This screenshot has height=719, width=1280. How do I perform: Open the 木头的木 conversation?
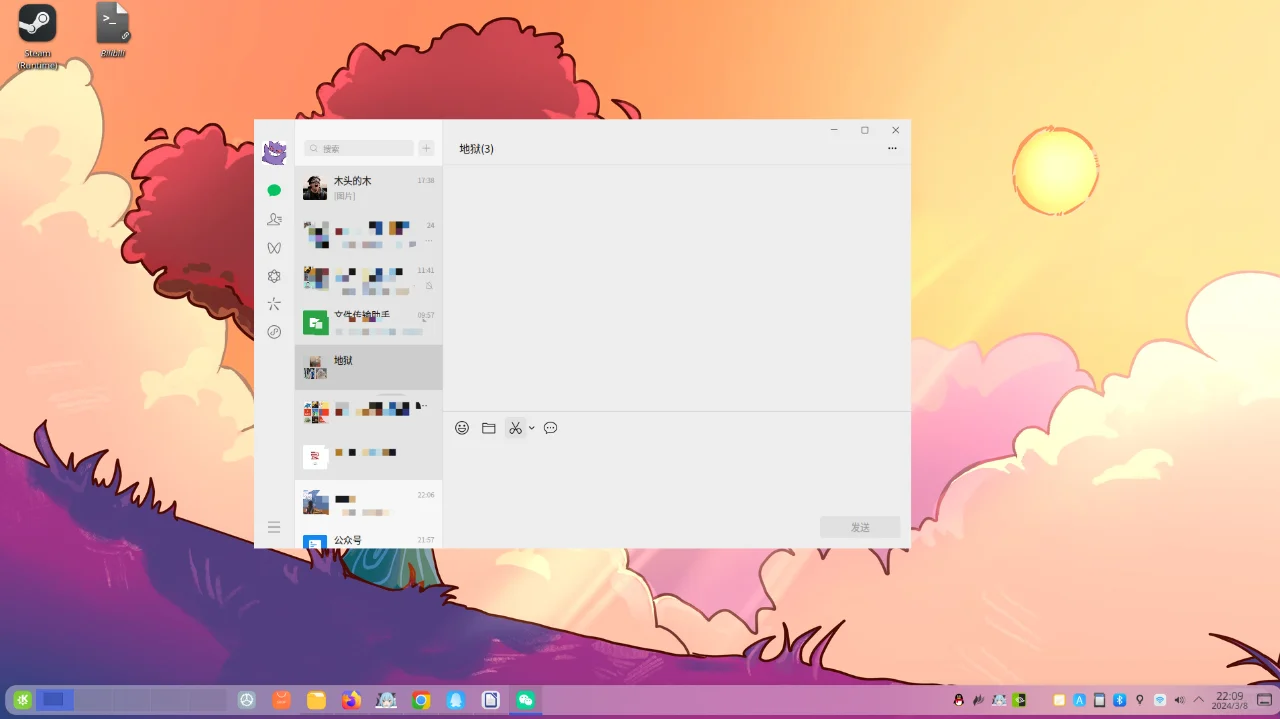coord(368,188)
